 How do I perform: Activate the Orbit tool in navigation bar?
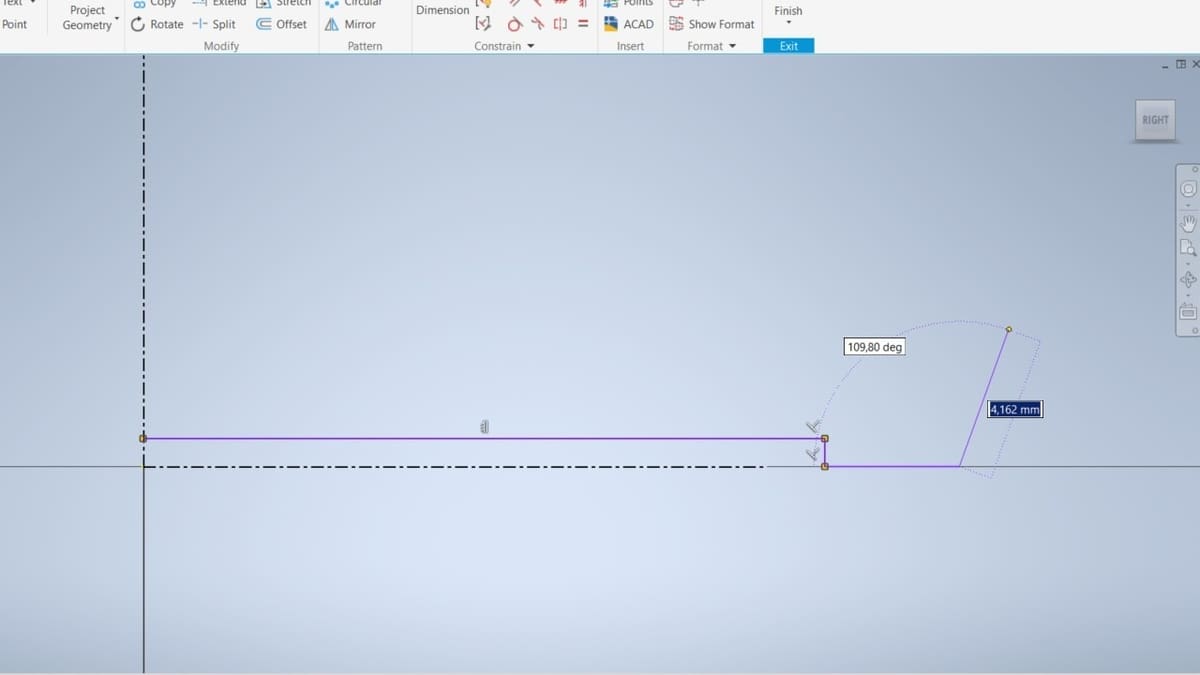(x=1188, y=279)
